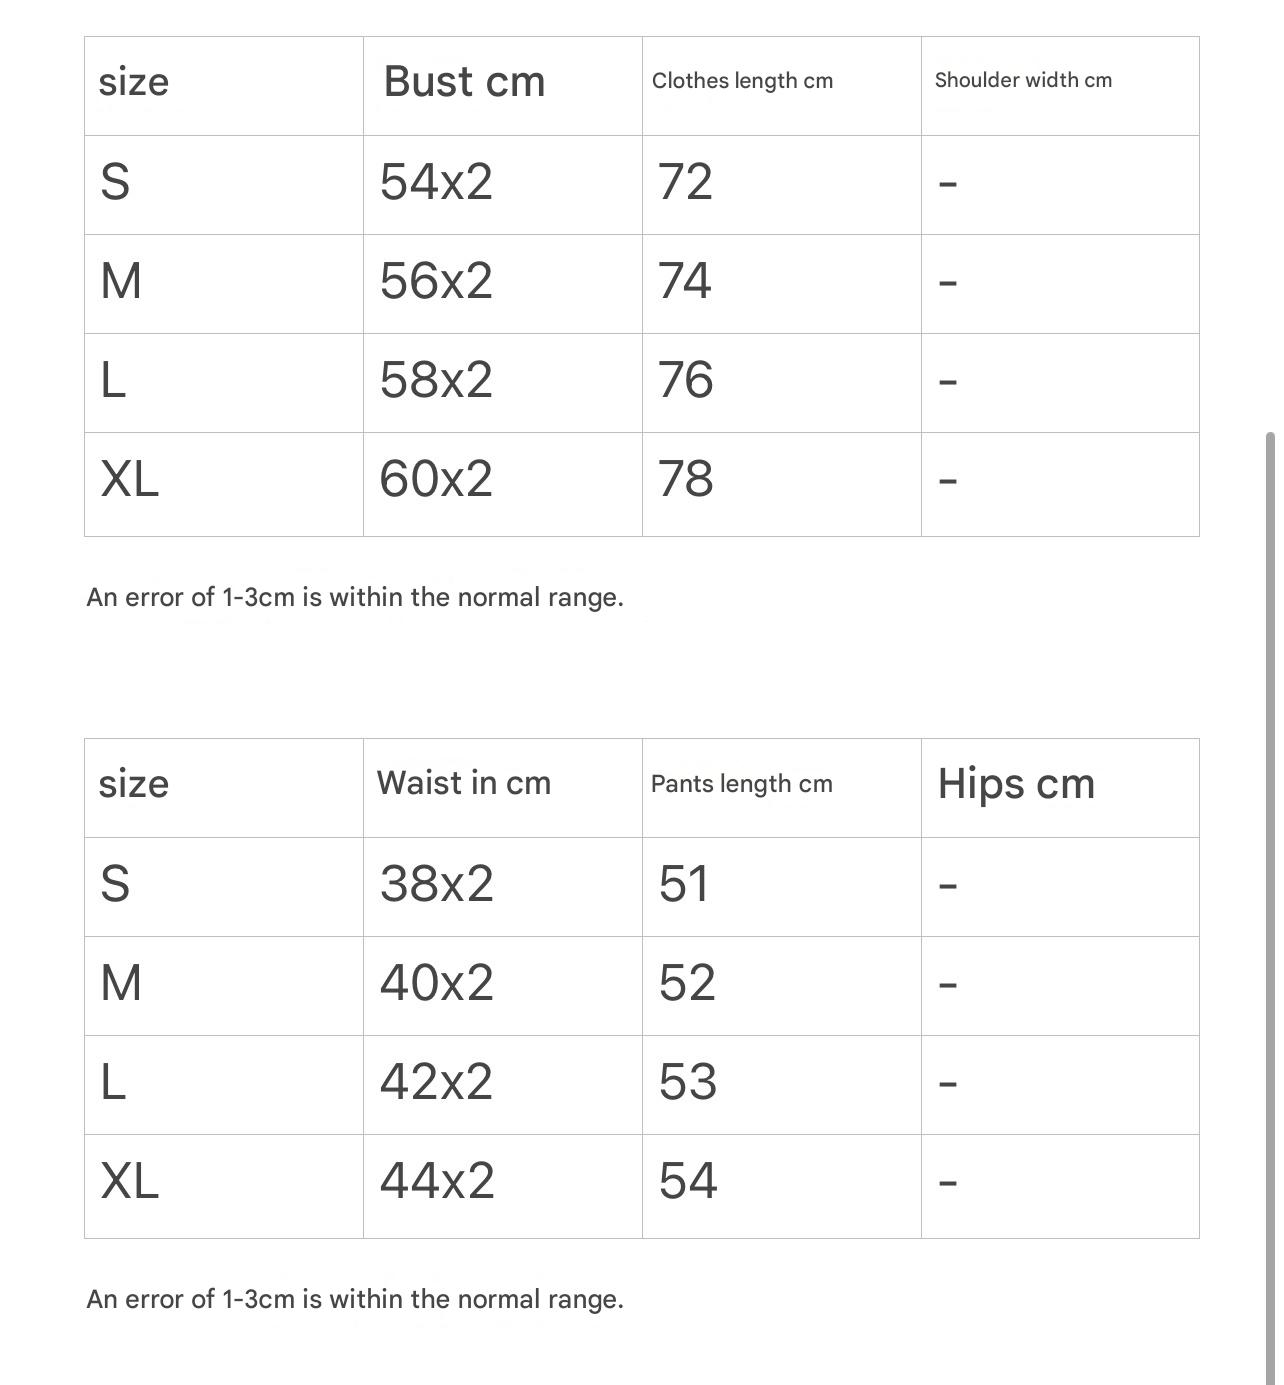Click the "Hips cm" column header
Viewport: 1284px width, 1385px height.
pyautogui.click(x=1016, y=784)
